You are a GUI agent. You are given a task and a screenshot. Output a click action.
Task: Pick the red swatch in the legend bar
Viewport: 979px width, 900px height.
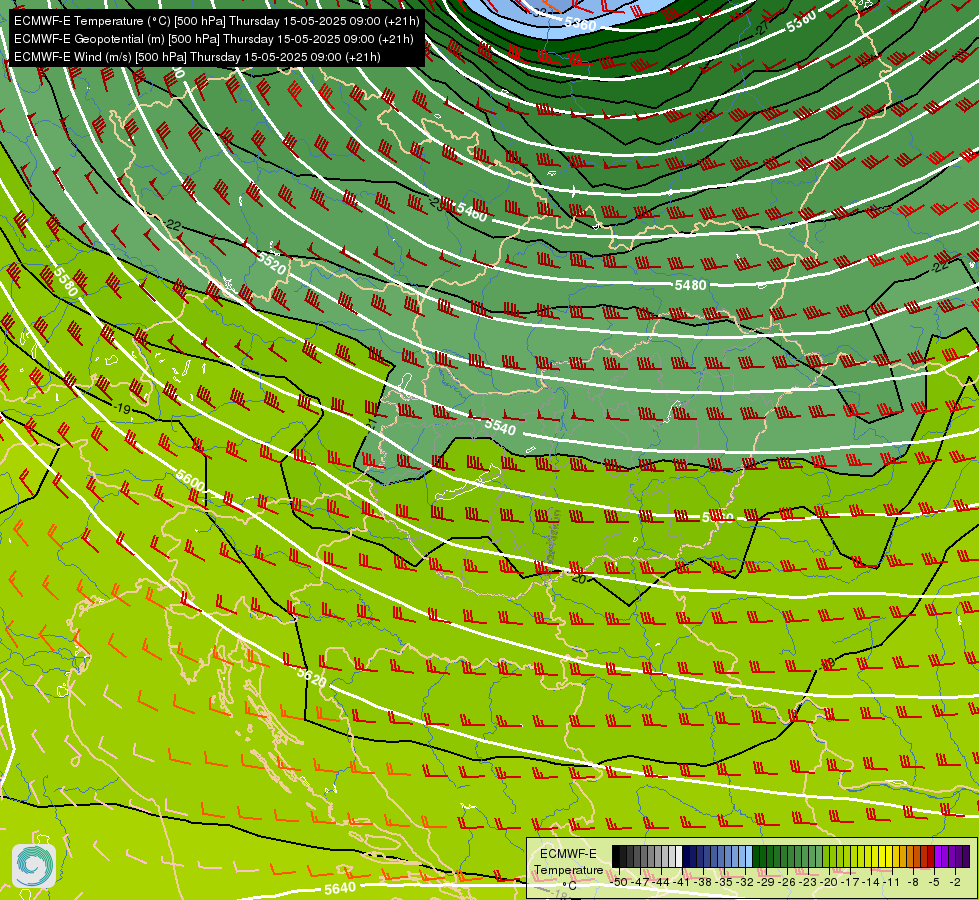[932, 856]
